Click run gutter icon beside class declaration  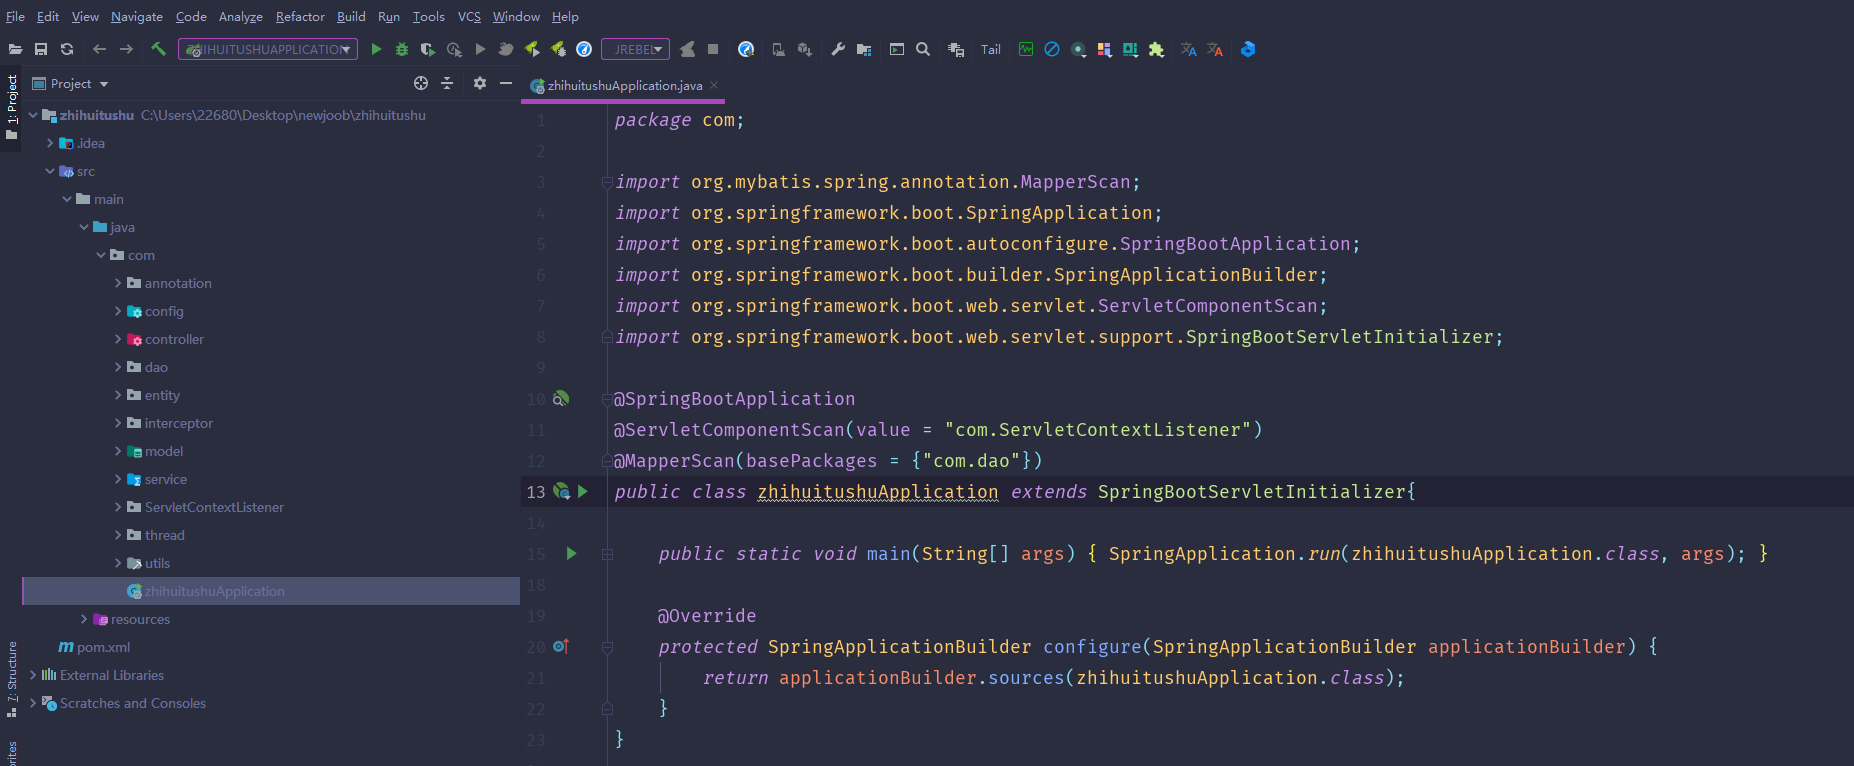tap(583, 491)
